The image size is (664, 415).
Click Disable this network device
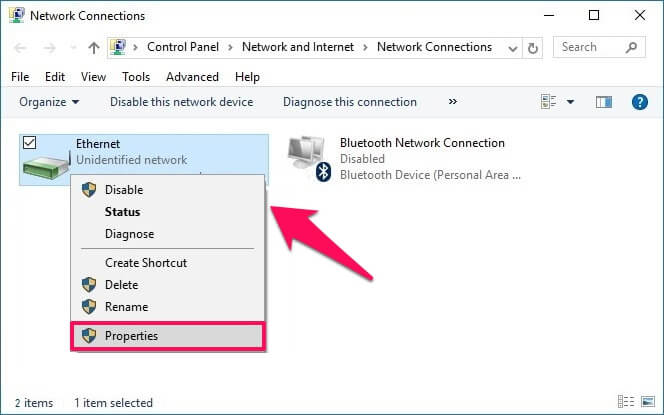181,102
